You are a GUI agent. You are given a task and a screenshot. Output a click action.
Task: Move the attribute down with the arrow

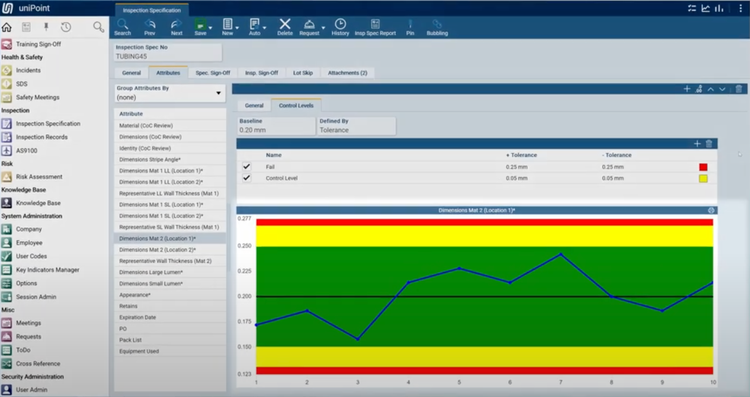tap(722, 89)
